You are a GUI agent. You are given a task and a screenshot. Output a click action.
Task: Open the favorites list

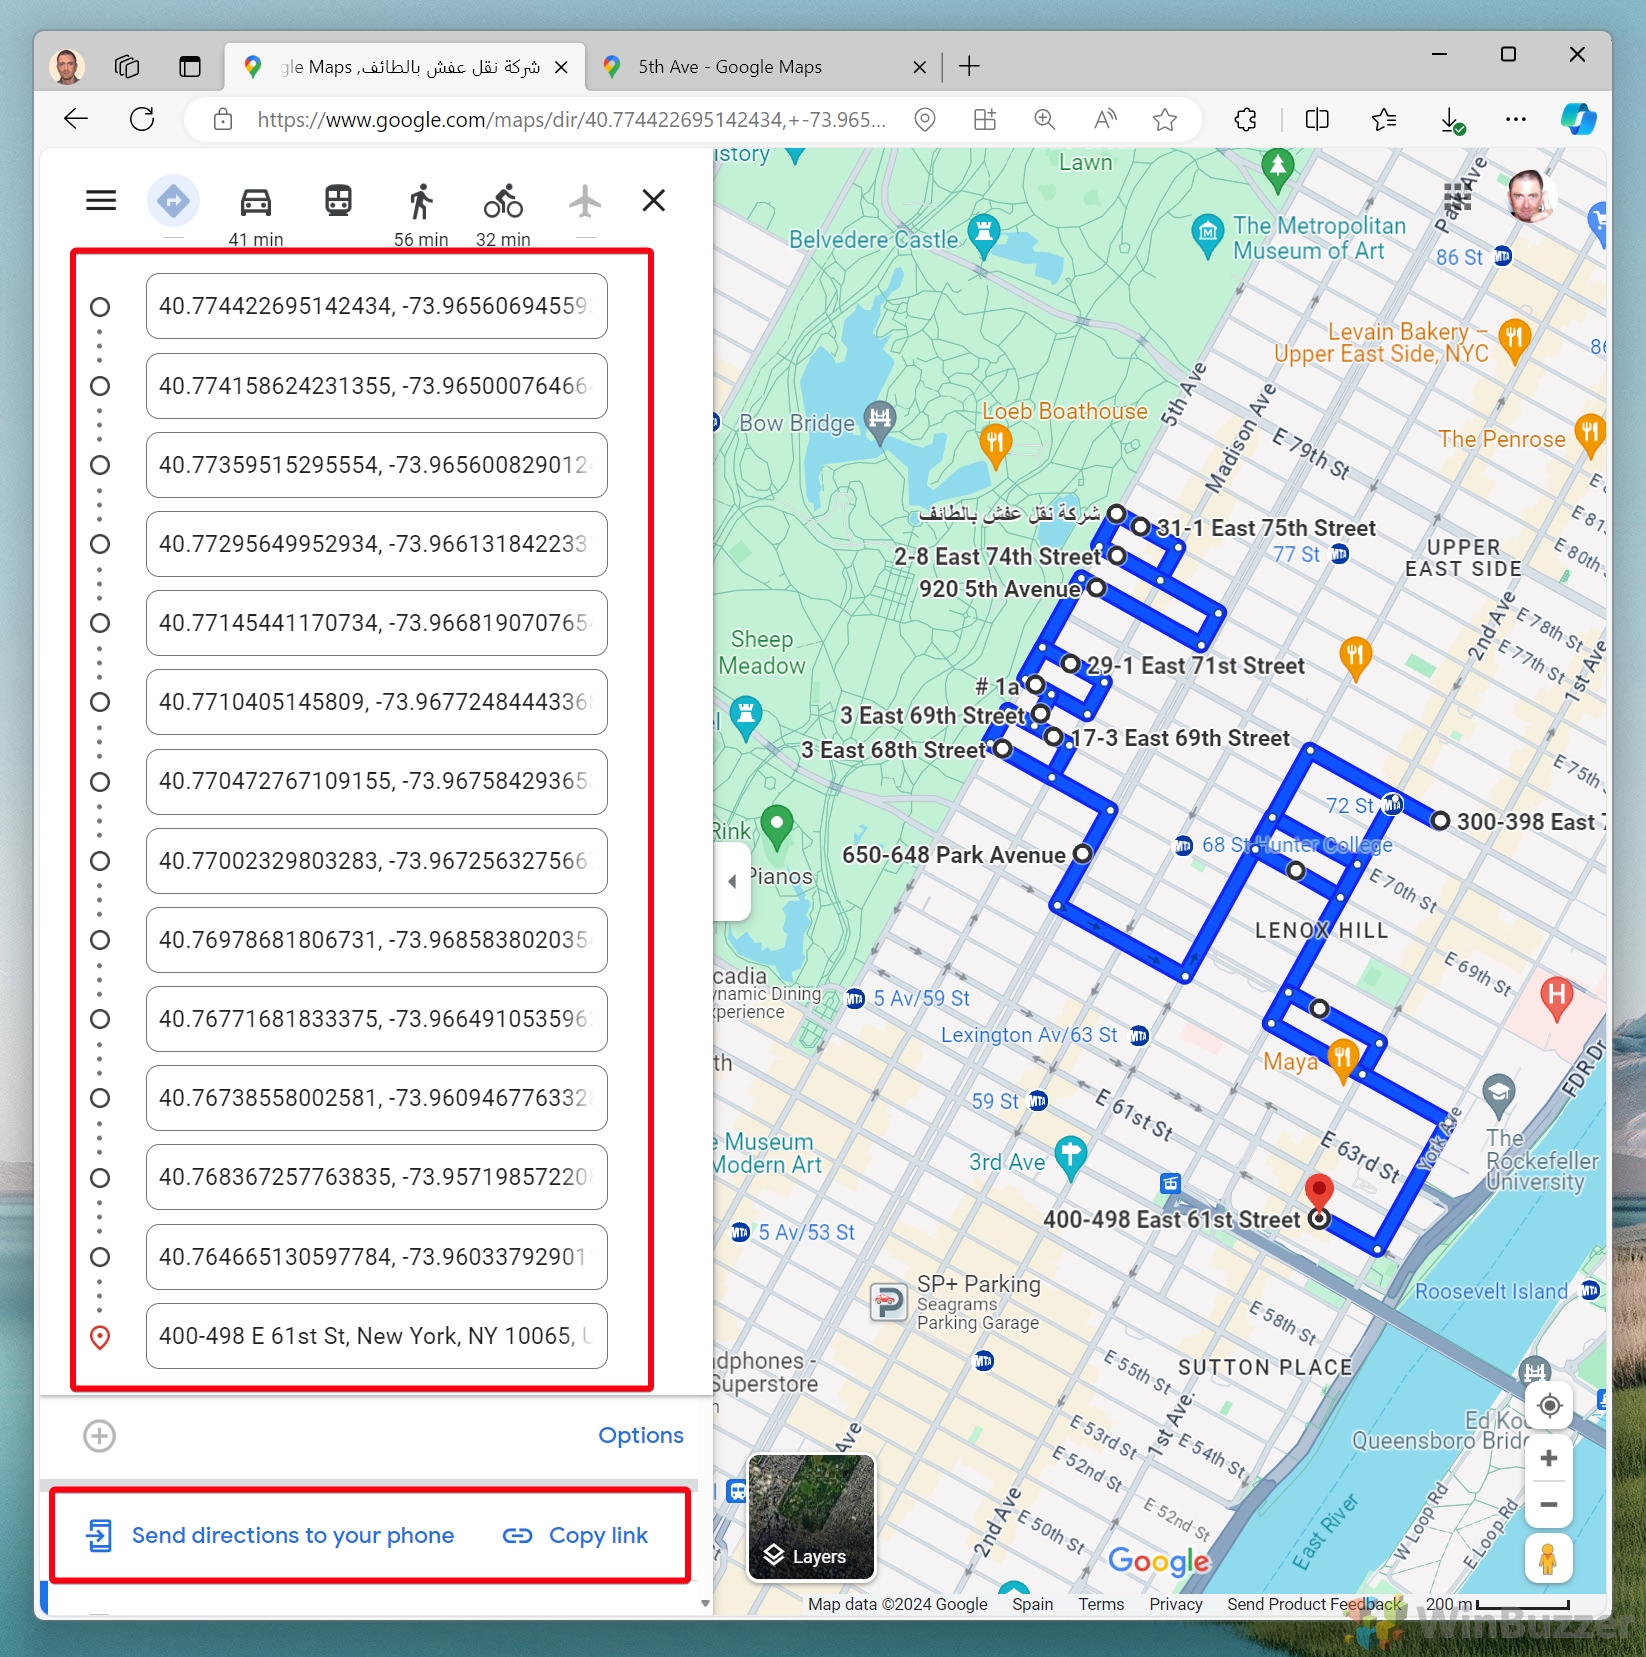[x=1384, y=120]
